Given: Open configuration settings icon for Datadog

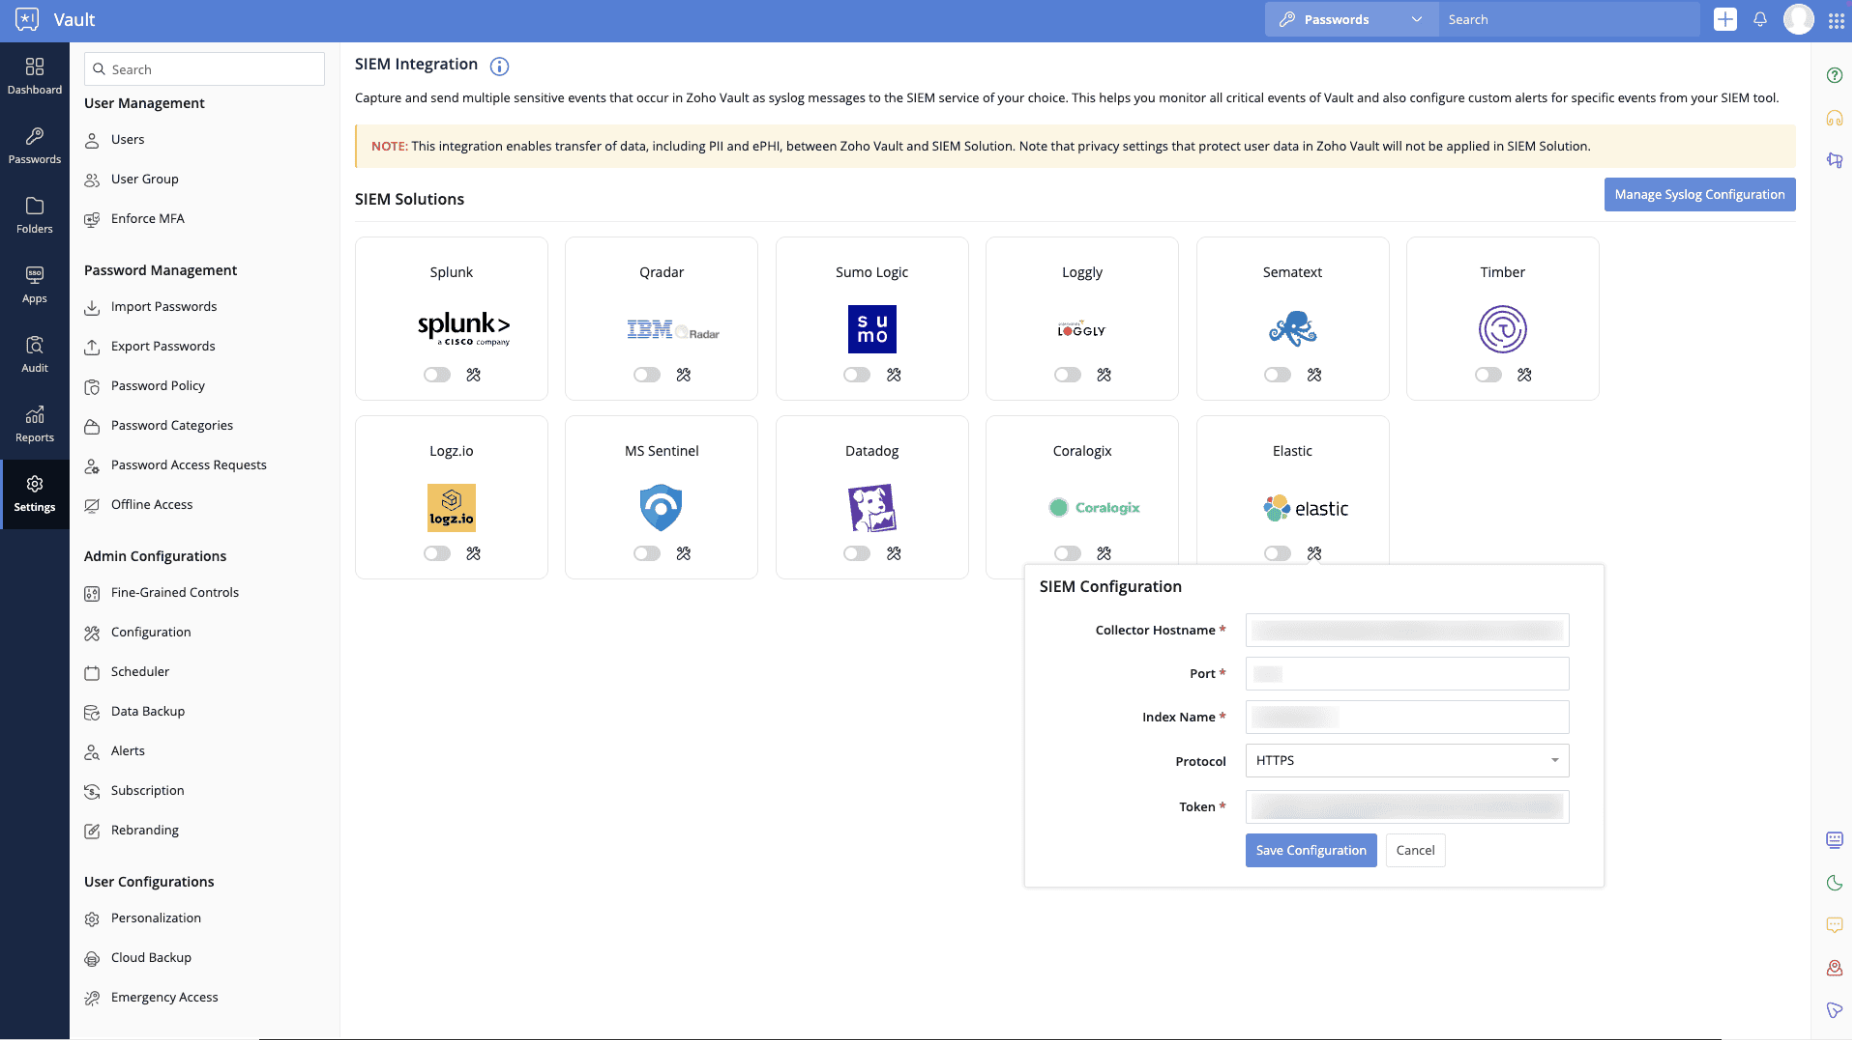Looking at the screenshot, I should coord(894,553).
